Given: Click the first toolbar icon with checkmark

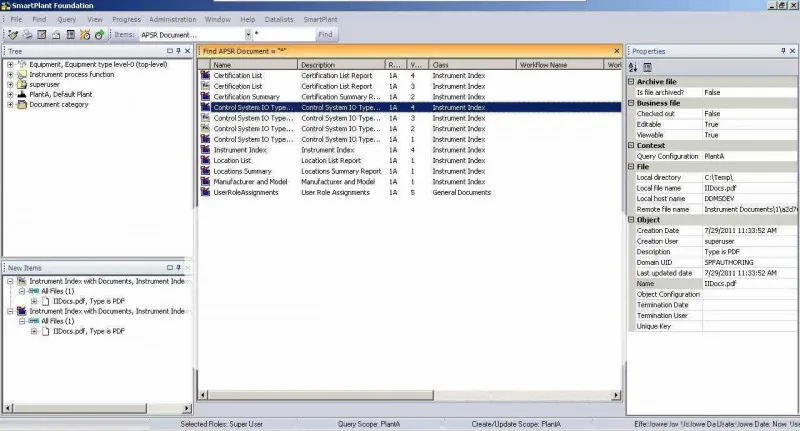Looking at the screenshot, I should point(13,35).
